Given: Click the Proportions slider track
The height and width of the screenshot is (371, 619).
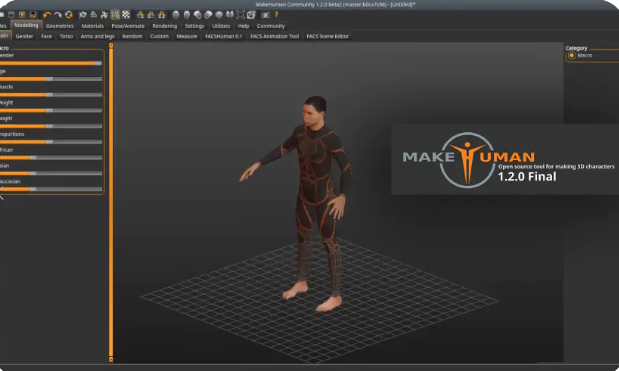Looking at the screenshot, I should click(x=51, y=142).
